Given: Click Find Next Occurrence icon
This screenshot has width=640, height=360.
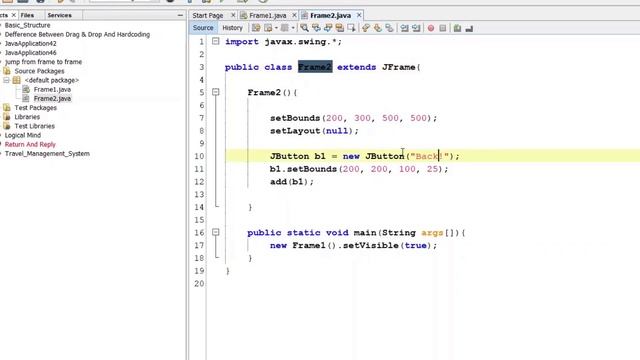Looking at the screenshot, I should click(328, 28).
